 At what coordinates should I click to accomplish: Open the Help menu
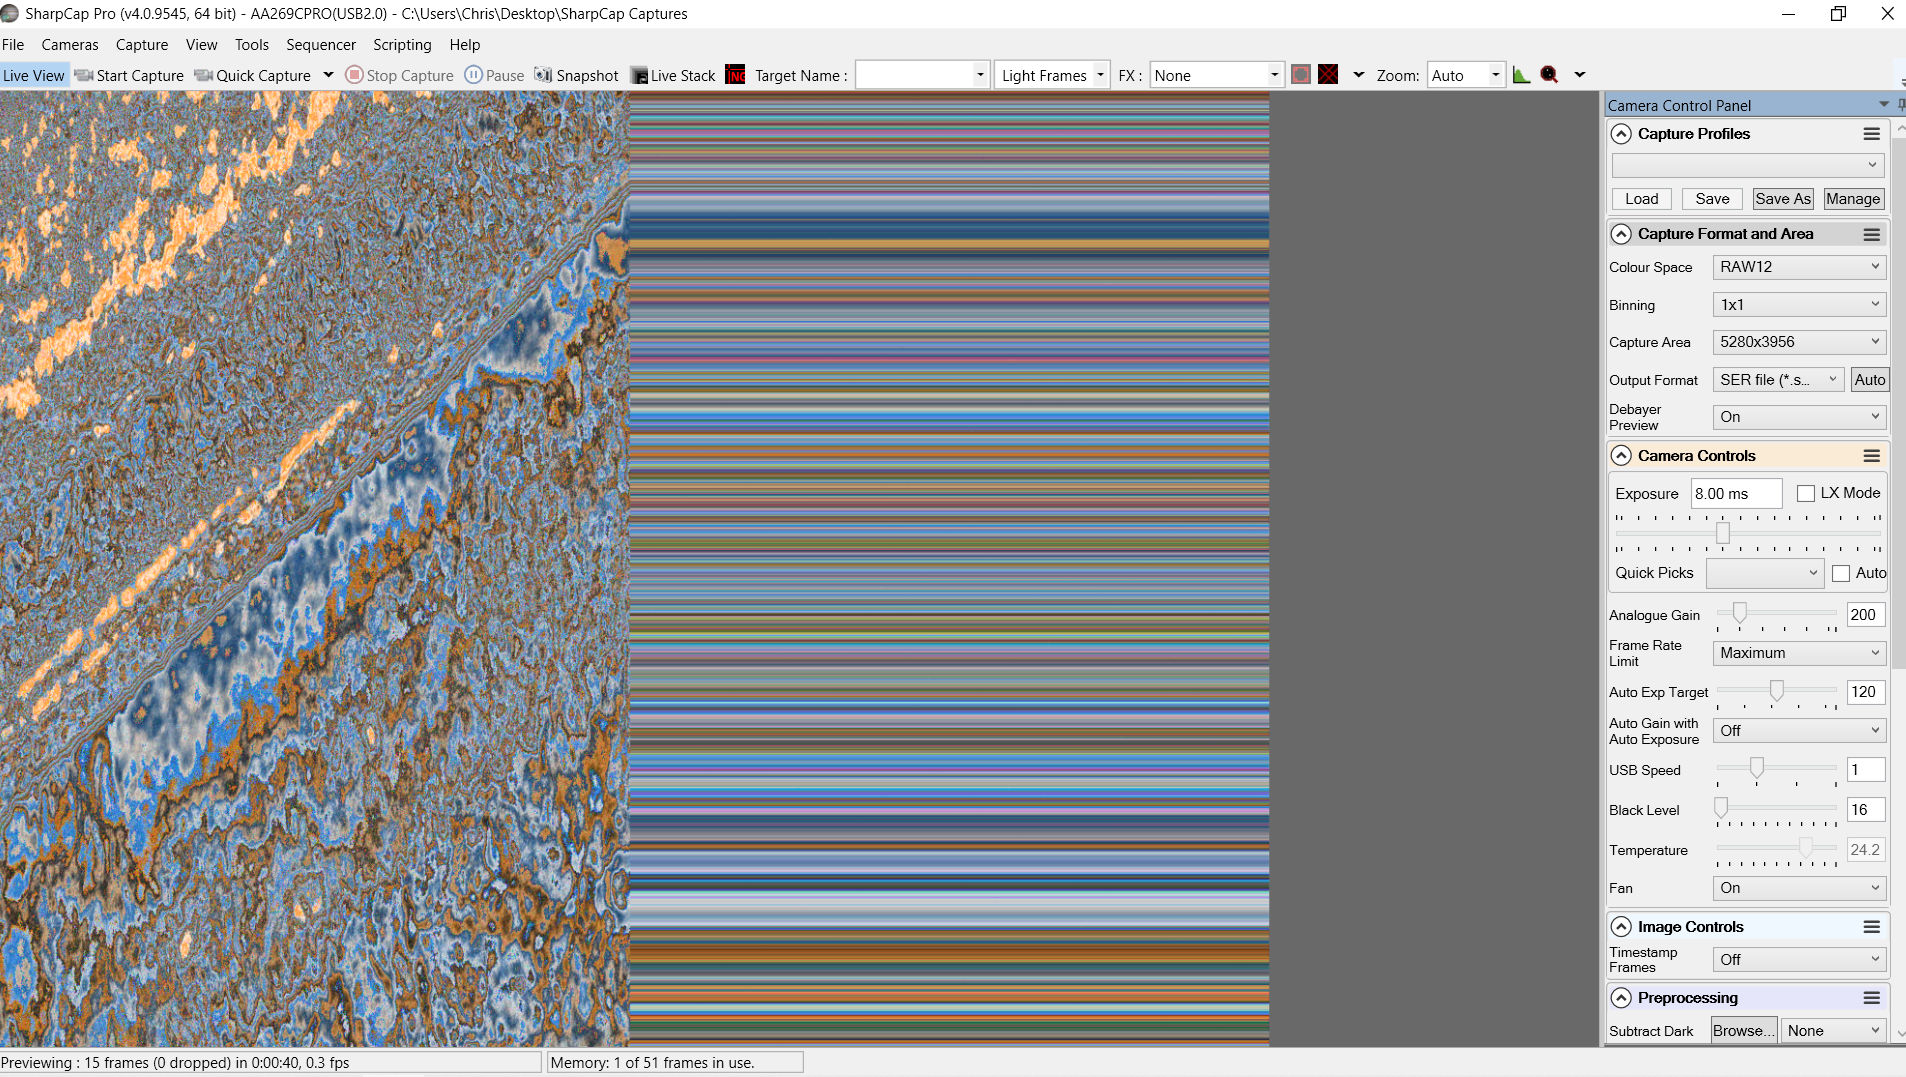465,45
